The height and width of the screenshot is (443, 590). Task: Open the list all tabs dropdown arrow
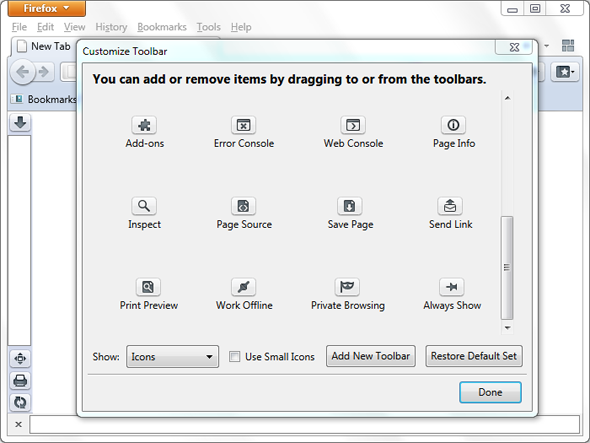click(546, 46)
